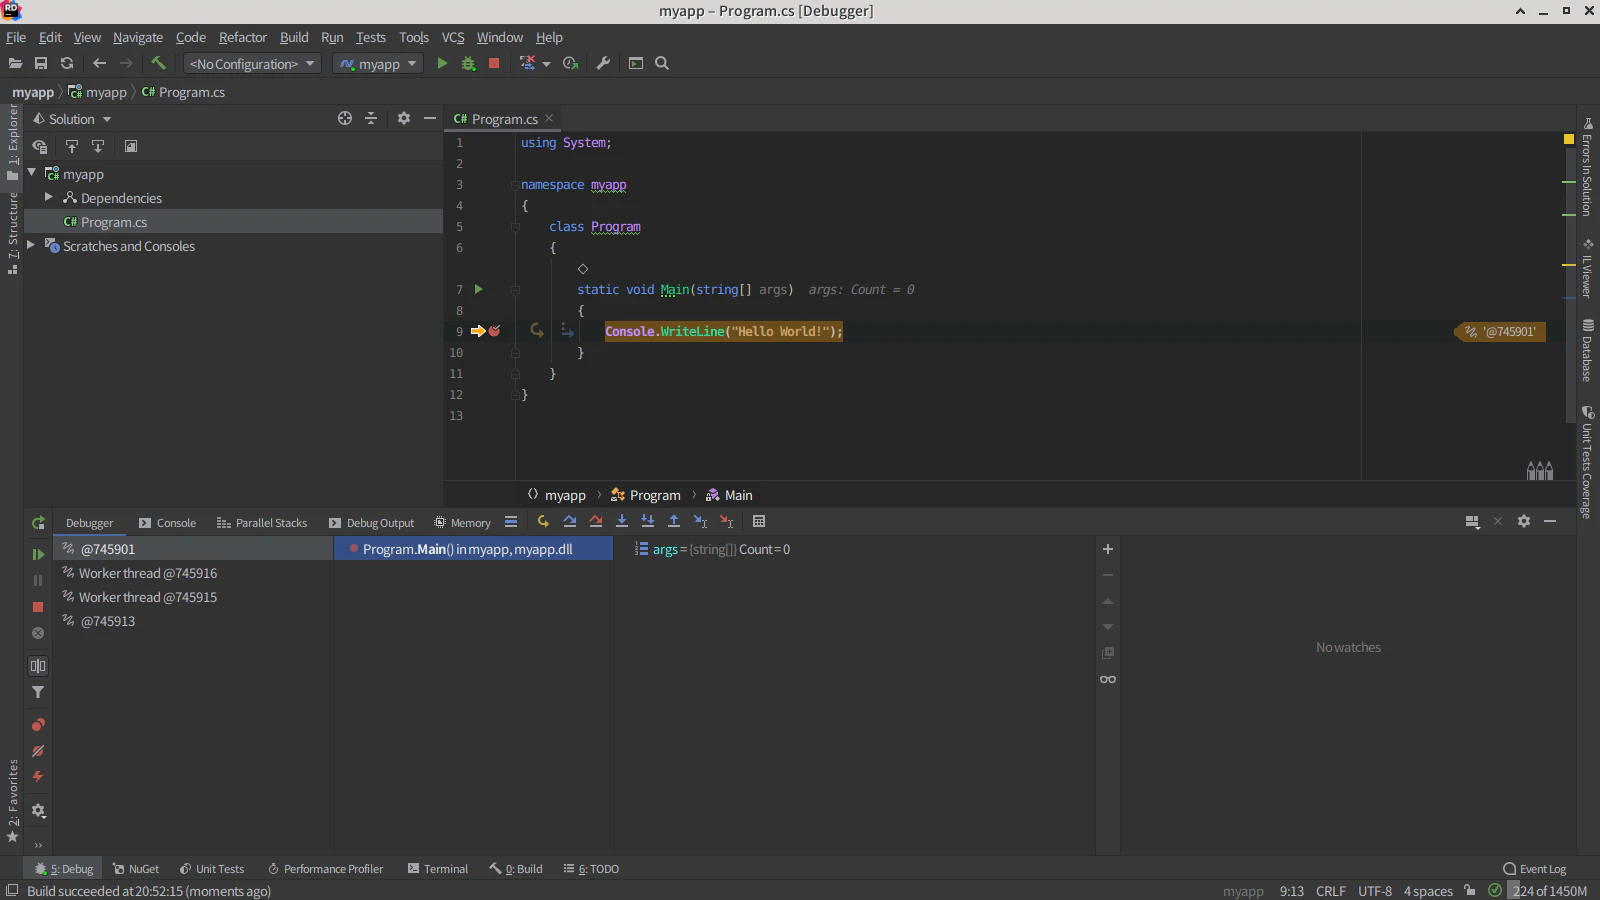The height and width of the screenshot is (900, 1600).
Task: Click the Search Everywhere magnifier icon
Action: (662, 63)
